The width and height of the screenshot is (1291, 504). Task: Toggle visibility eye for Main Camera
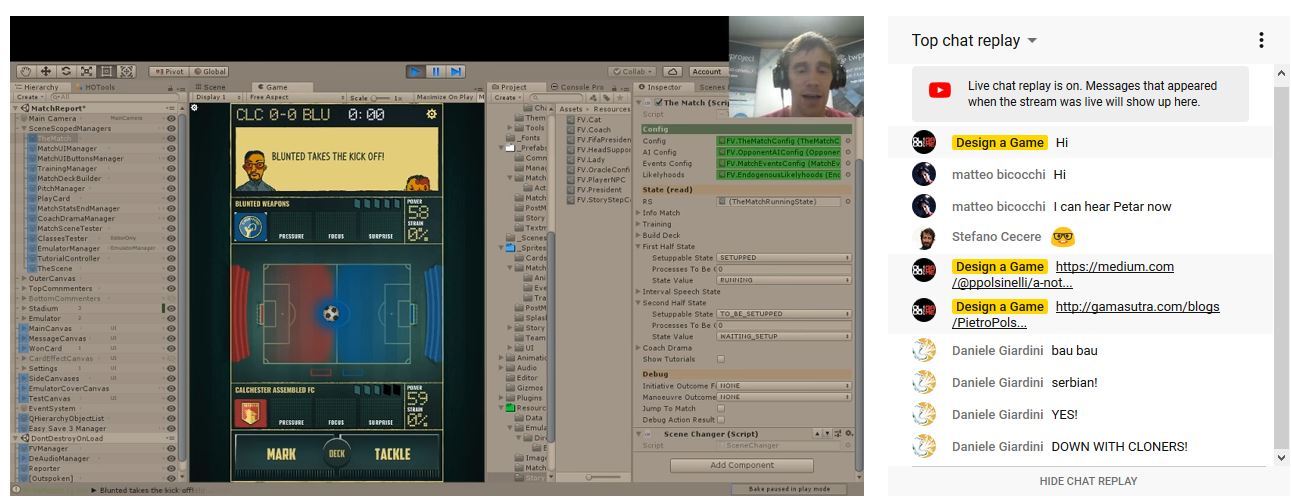click(171, 119)
